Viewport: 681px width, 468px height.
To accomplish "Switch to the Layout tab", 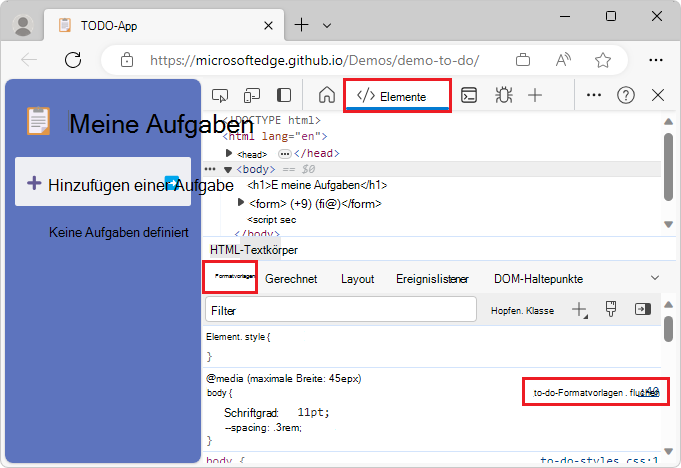I will click(357, 279).
